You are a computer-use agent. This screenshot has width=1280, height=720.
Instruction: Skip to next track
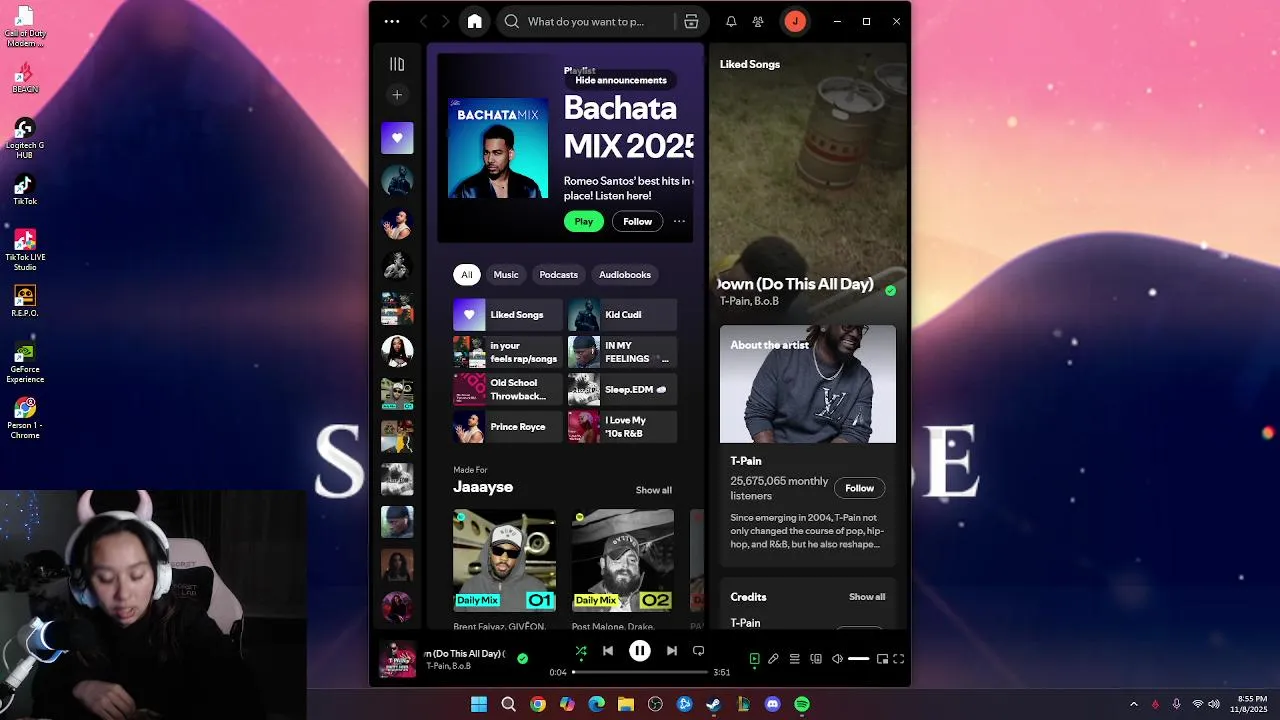click(672, 651)
